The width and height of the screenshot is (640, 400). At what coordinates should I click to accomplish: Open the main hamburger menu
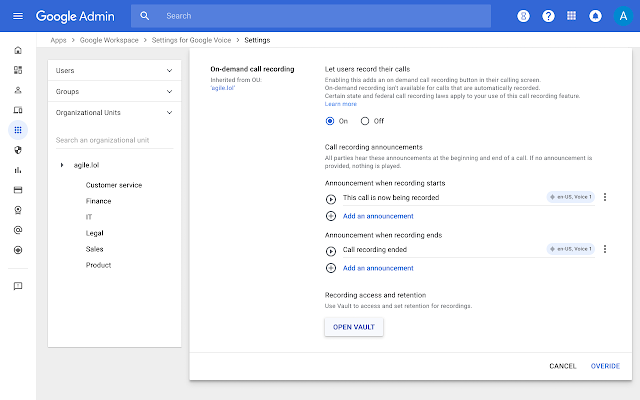[17, 16]
